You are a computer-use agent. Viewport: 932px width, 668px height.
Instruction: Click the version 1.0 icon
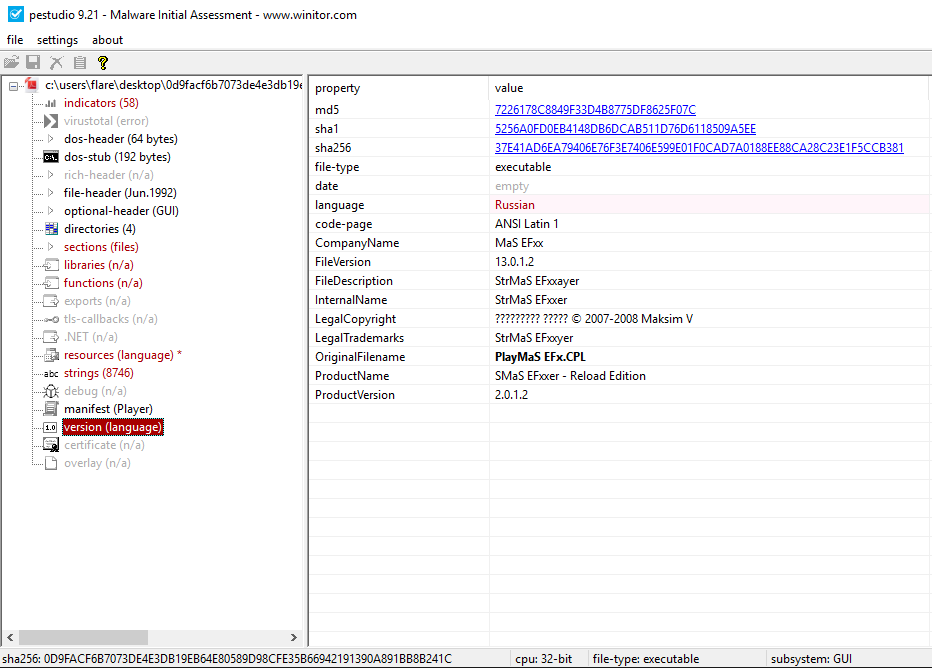51,427
